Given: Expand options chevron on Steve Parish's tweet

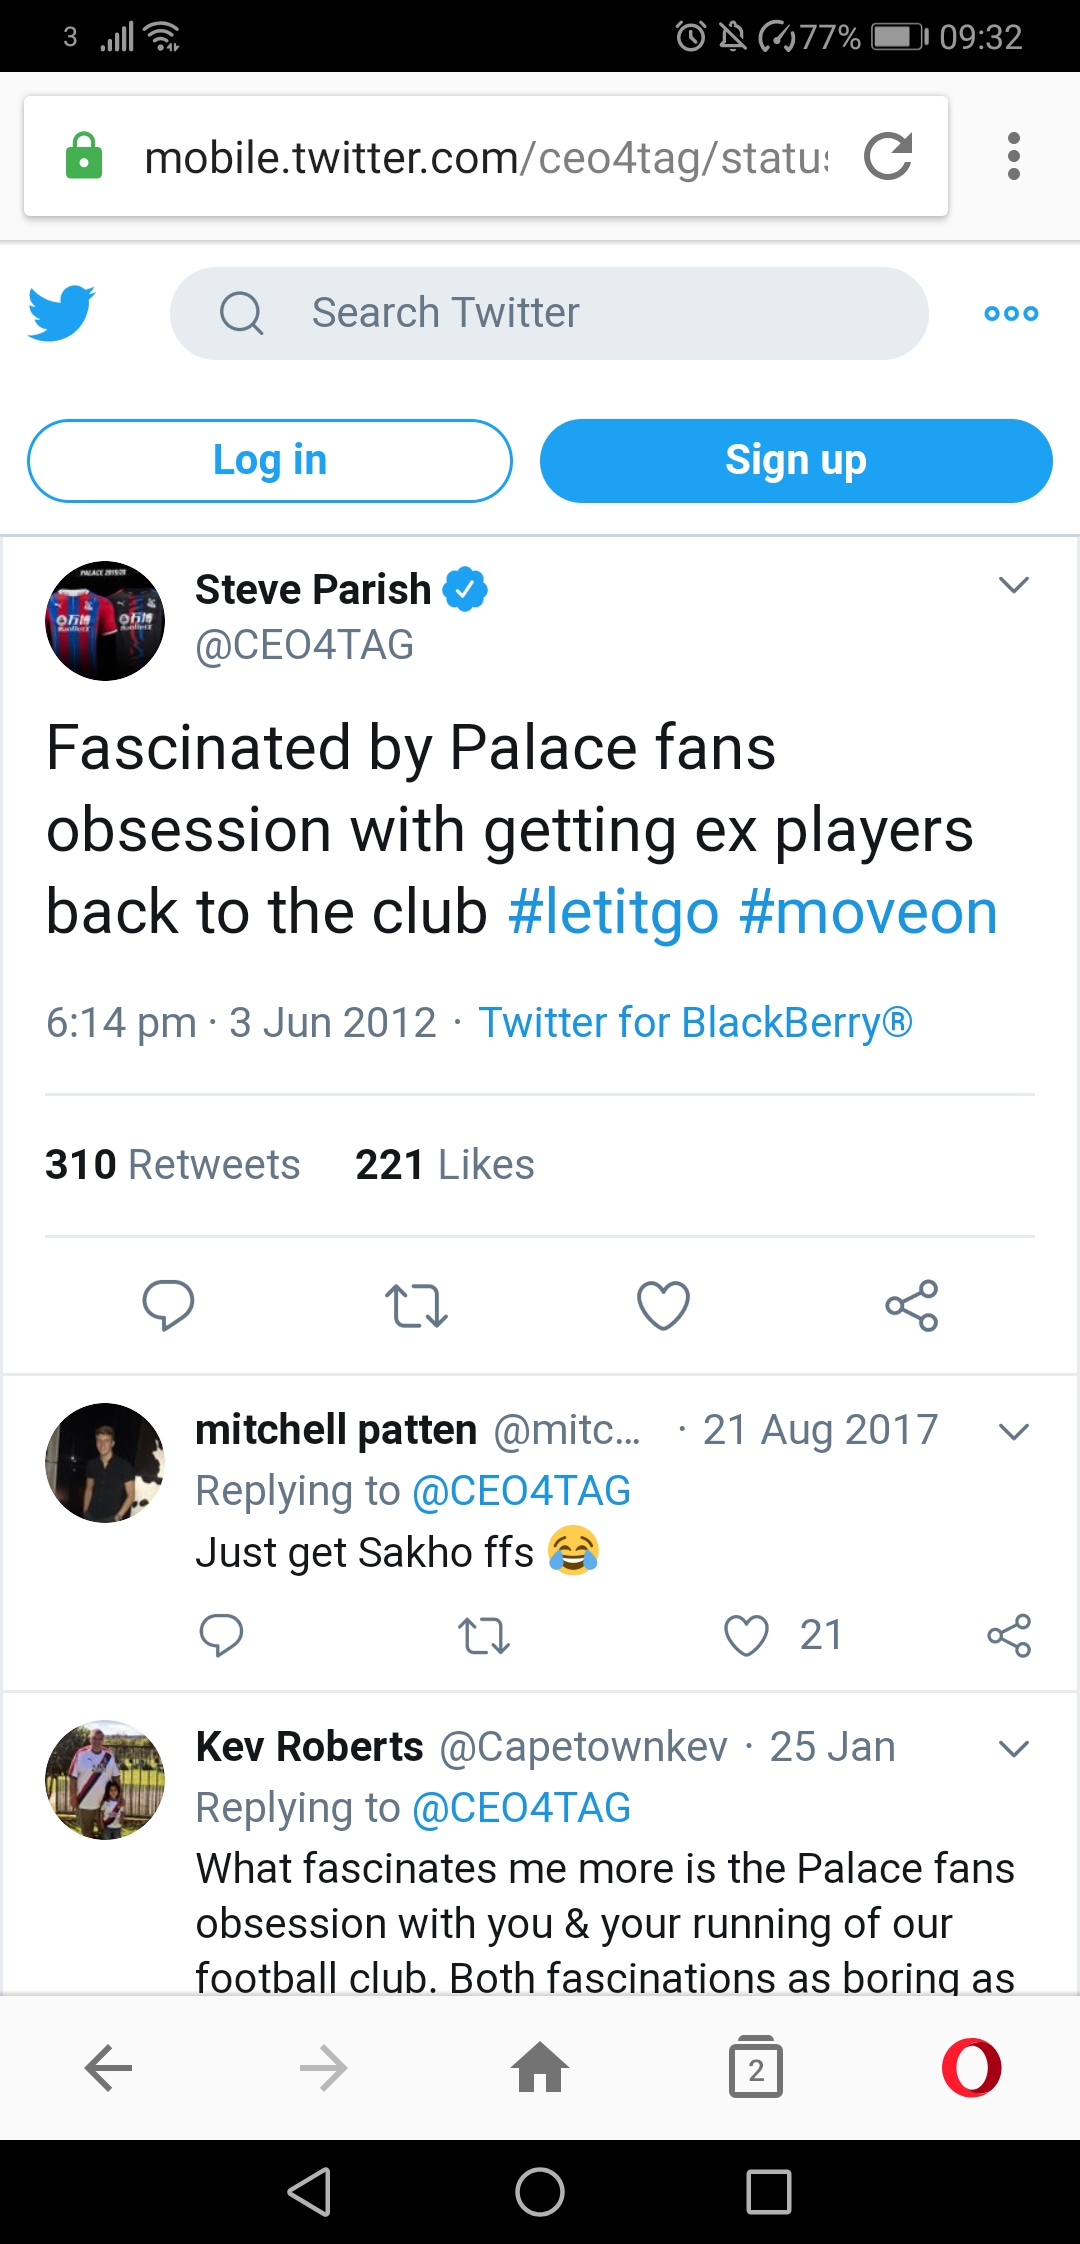Looking at the screenshot, I should pyautogui.click(x=1014, y=585).
